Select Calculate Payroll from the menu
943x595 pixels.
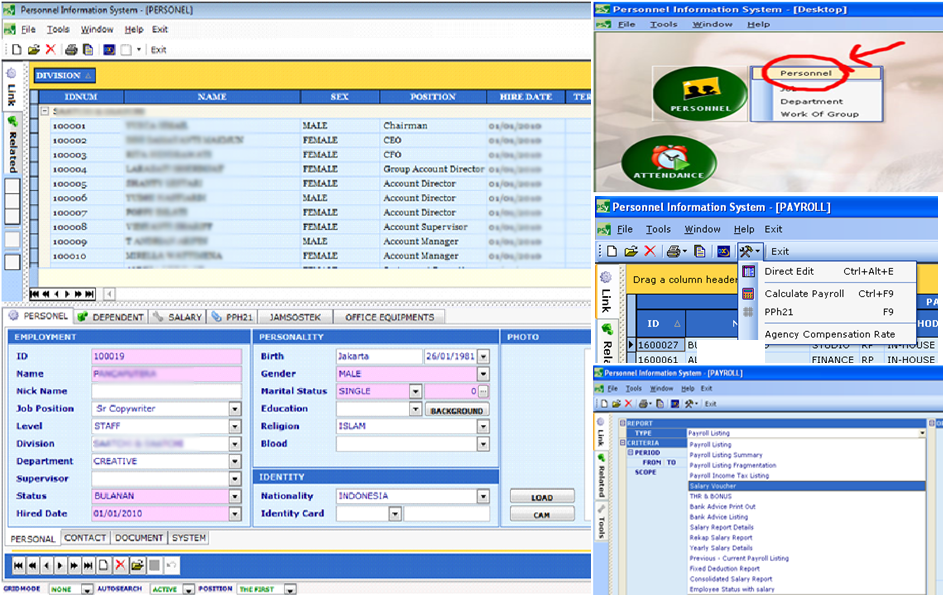point(804,294)
